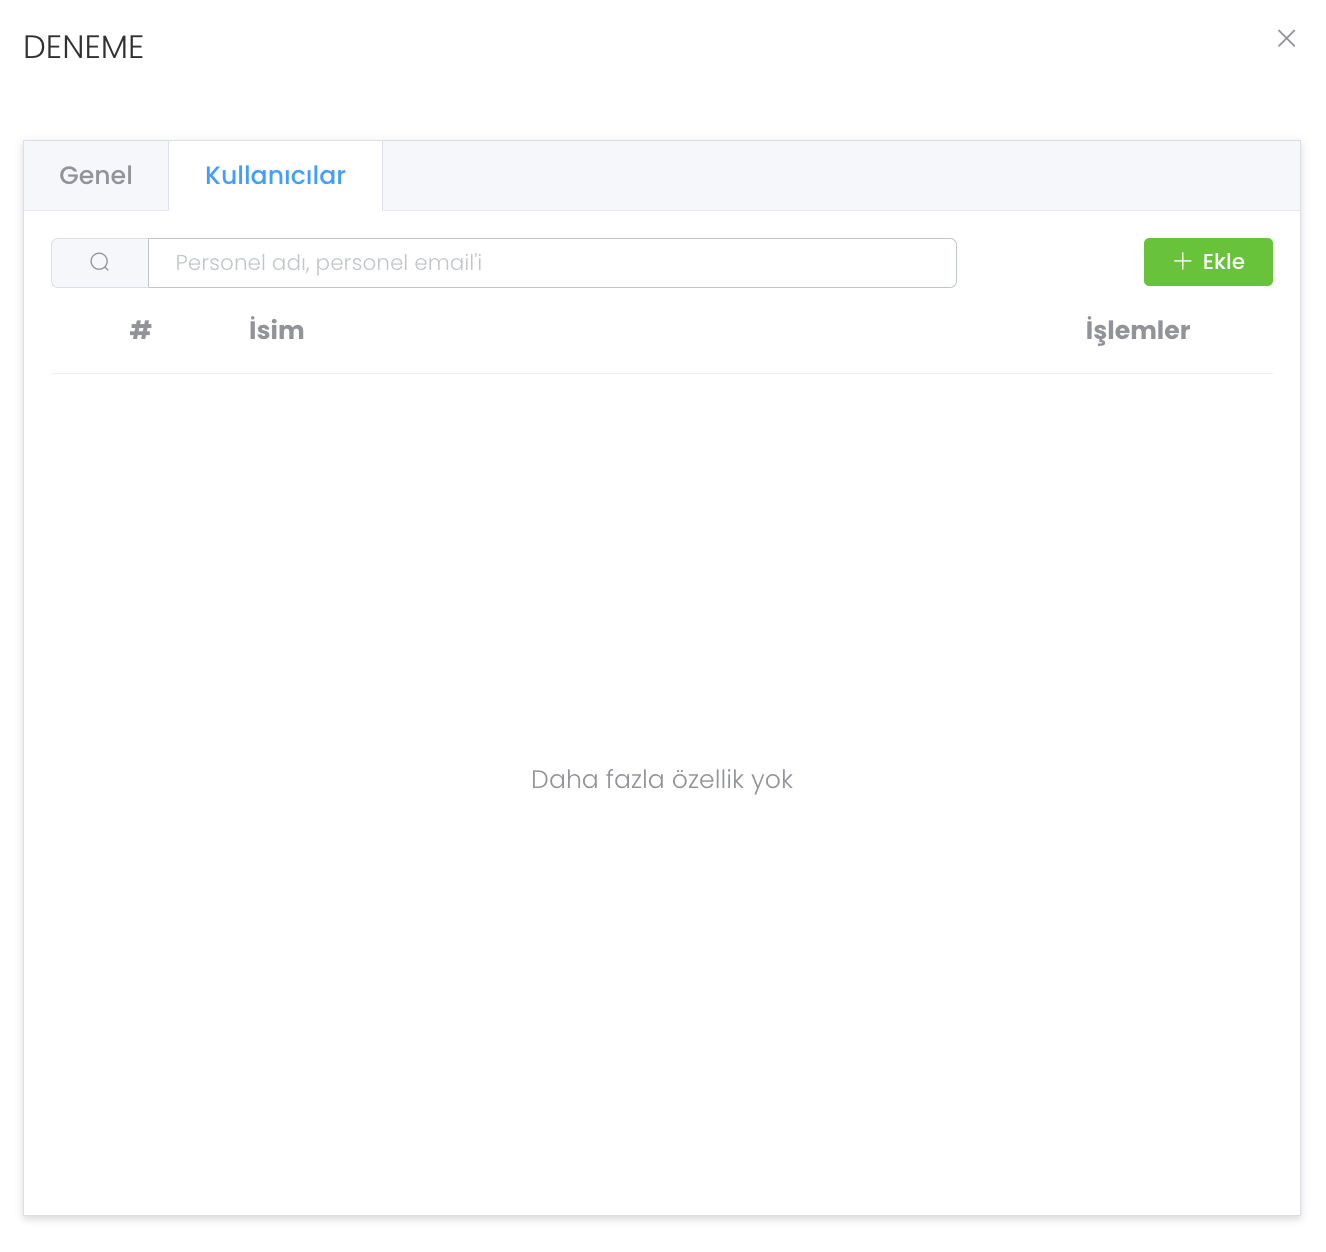Click empty tab strip beside Kullanıcılar

click(x=840, y=176)
